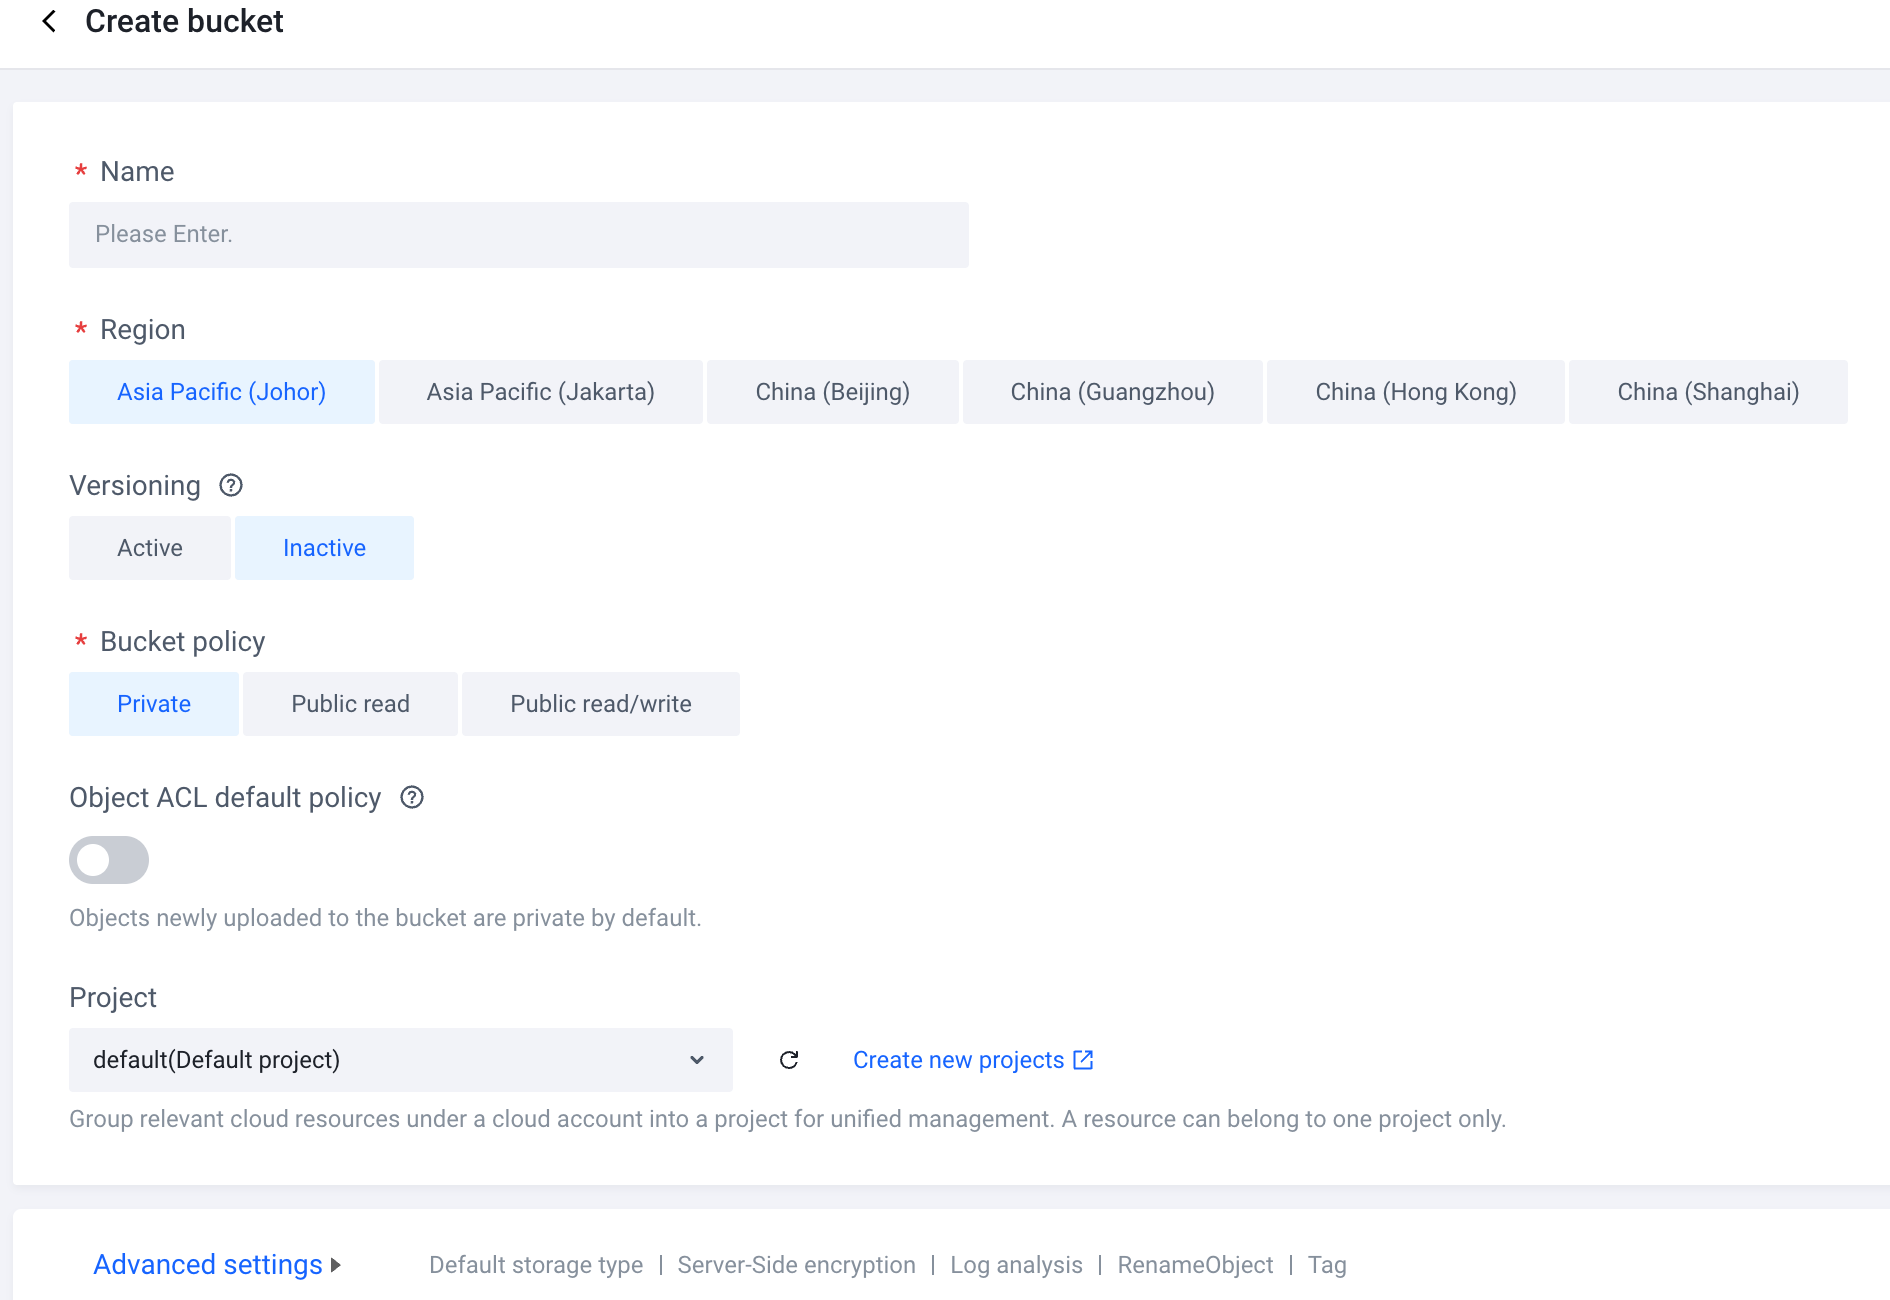Set Versioning to Inactive
The height and width of the screenshot is (1300, 1890).
point(324,548)
